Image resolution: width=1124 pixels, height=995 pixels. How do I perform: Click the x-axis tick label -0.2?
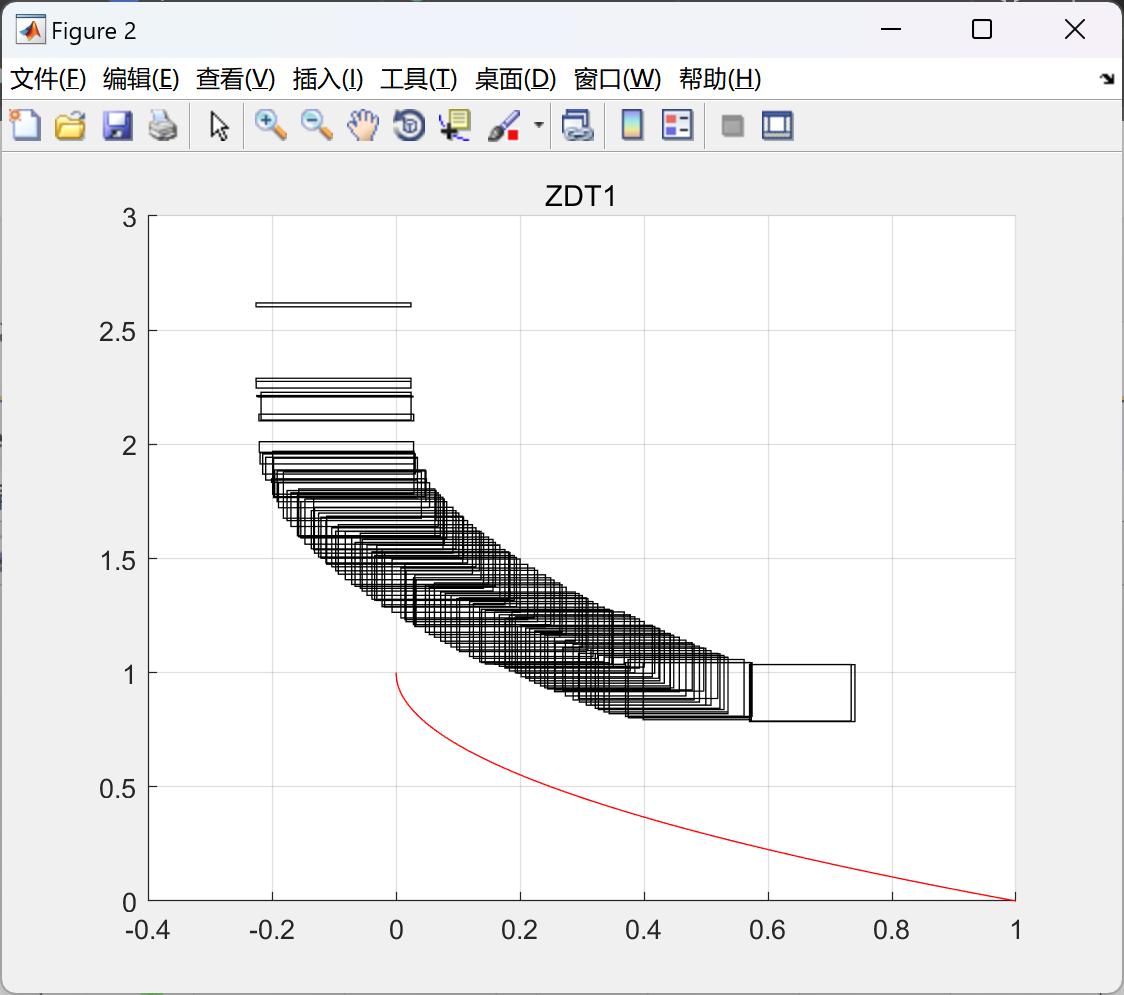tap(272, 930)
